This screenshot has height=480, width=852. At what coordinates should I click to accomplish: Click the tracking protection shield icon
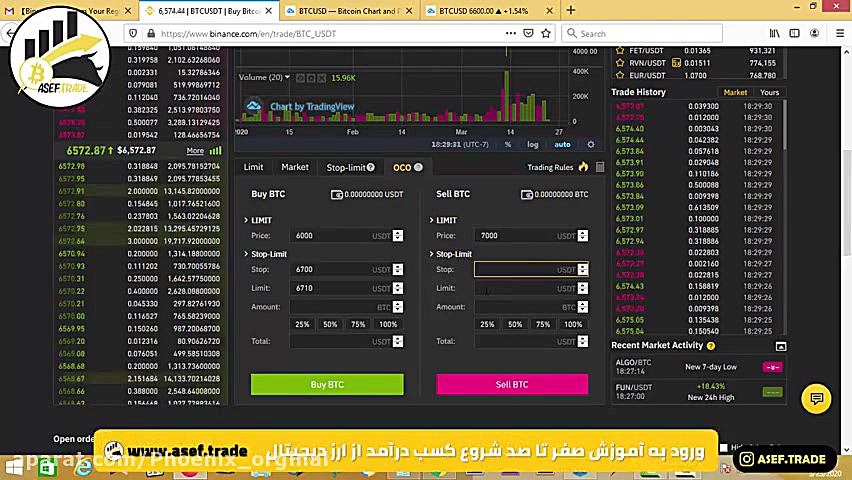(x=133, y=33)
